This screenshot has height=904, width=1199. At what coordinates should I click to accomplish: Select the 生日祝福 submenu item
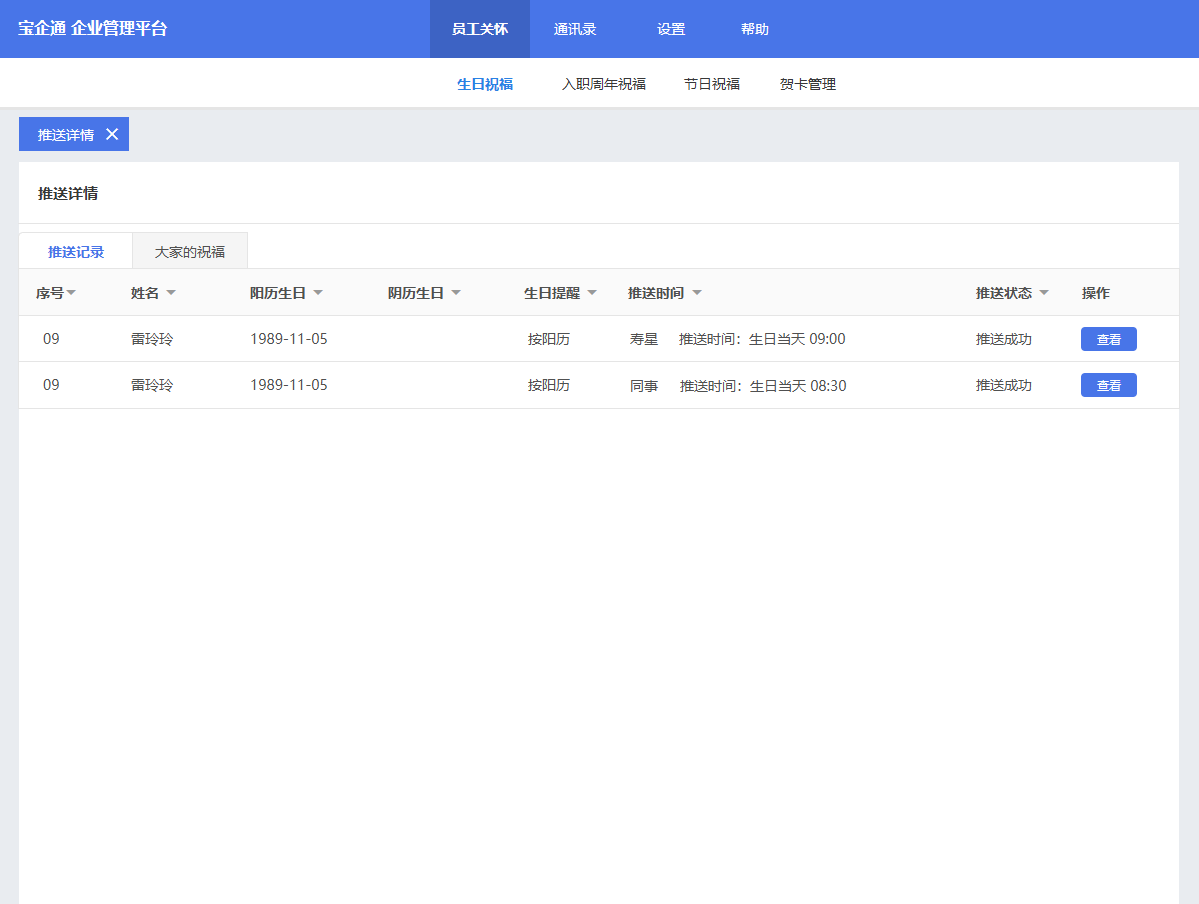pyautogui.click(x=485, y=84)
